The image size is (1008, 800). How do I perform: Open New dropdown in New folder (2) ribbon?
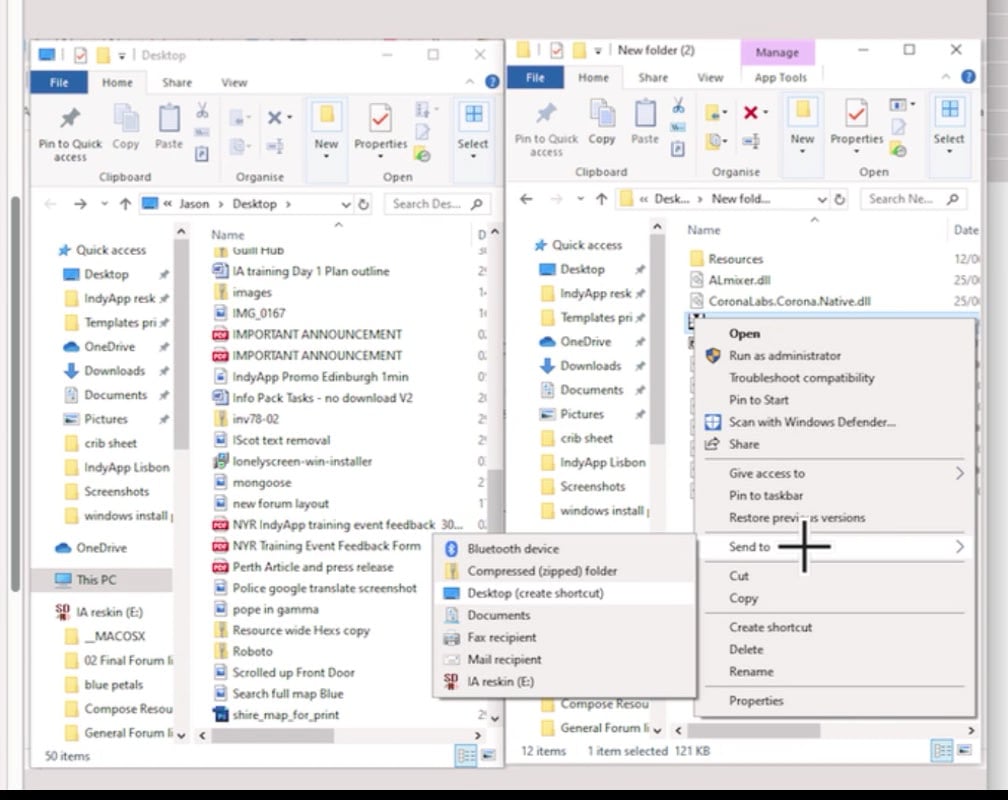tap(802, 152)
